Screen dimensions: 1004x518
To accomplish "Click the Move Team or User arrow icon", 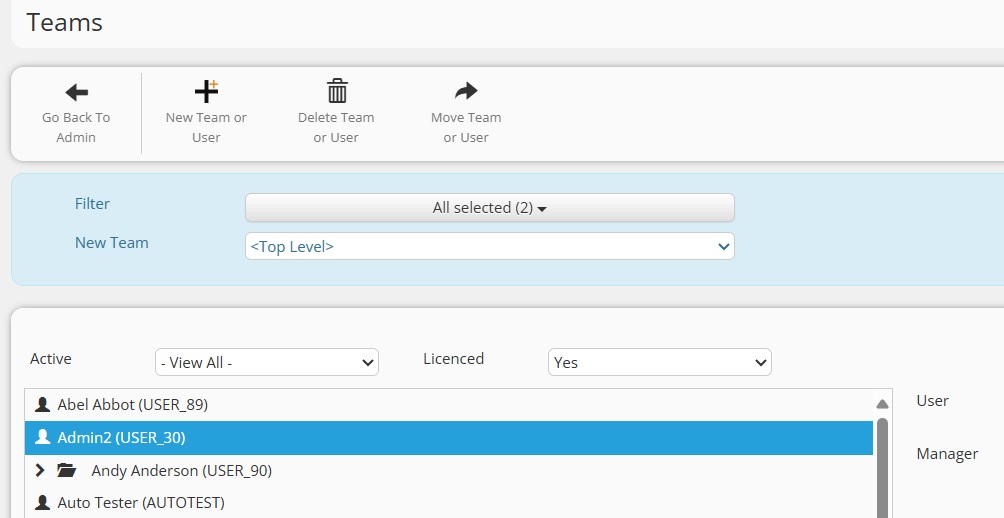I will click(x=466, y=91).
